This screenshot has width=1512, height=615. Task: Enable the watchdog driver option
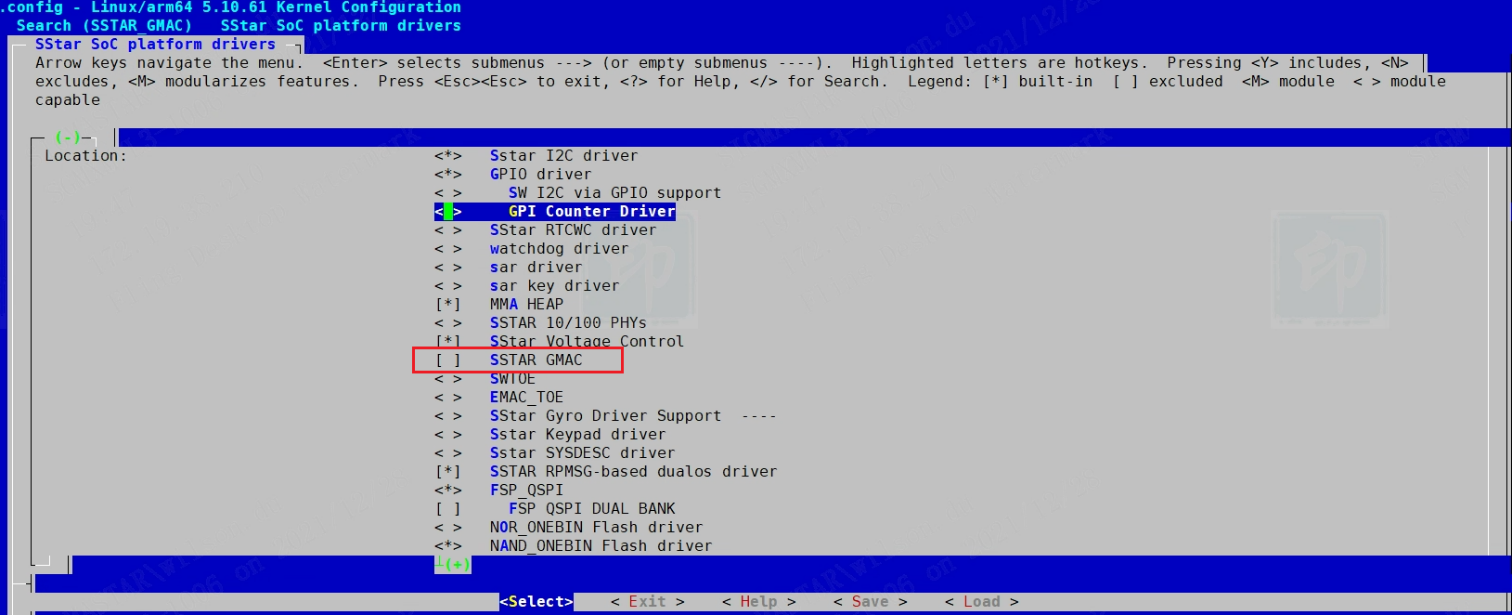pyautogui.click(x=448, y=249)
